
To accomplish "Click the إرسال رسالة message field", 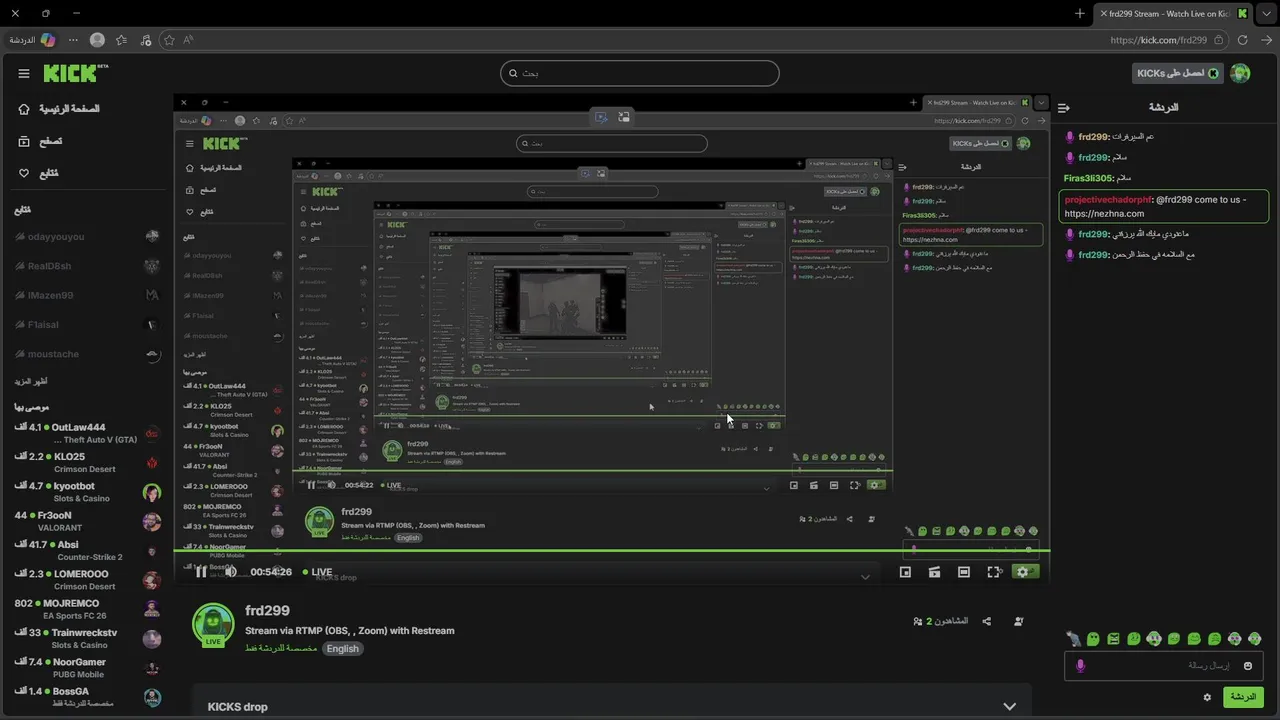I will 1165,666.
